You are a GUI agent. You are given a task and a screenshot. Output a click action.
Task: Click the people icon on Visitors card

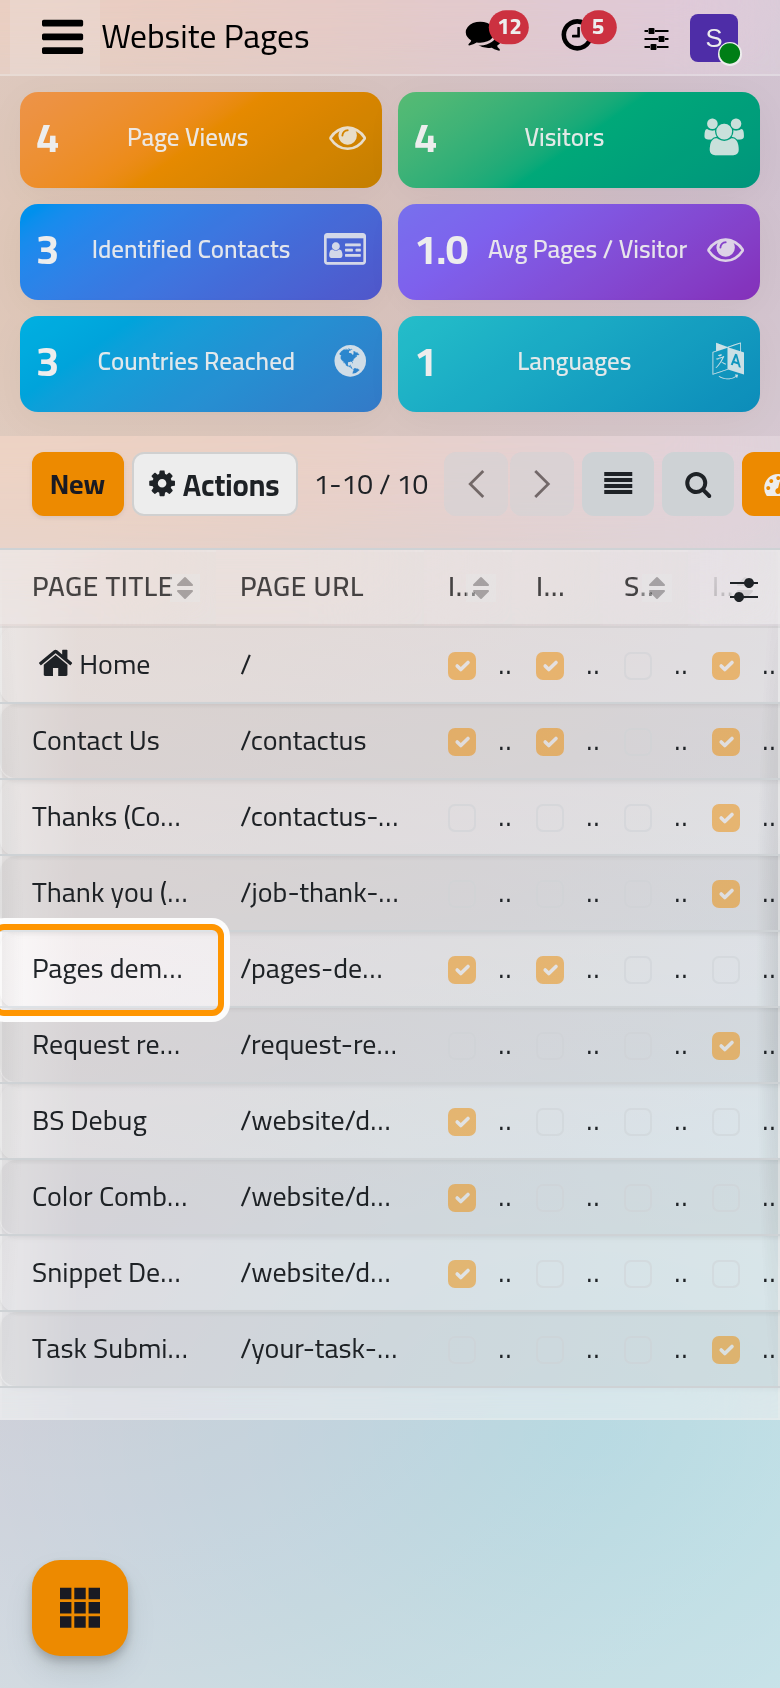[724, 138]
